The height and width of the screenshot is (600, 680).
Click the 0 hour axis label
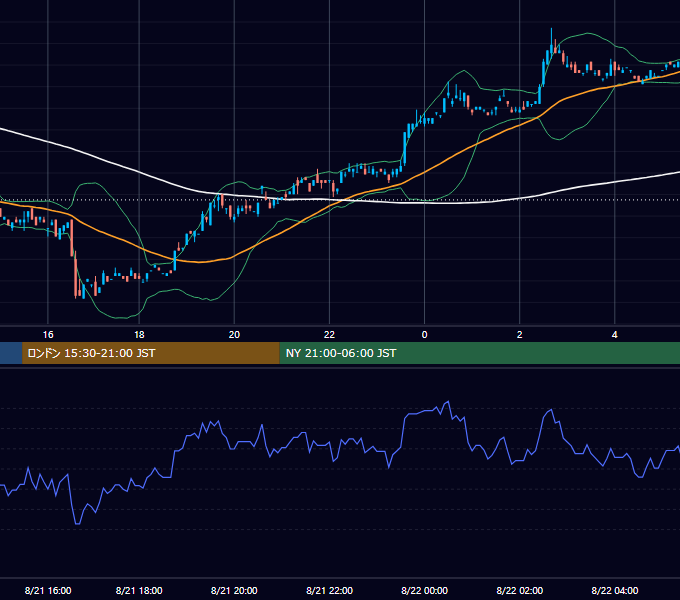425,335
